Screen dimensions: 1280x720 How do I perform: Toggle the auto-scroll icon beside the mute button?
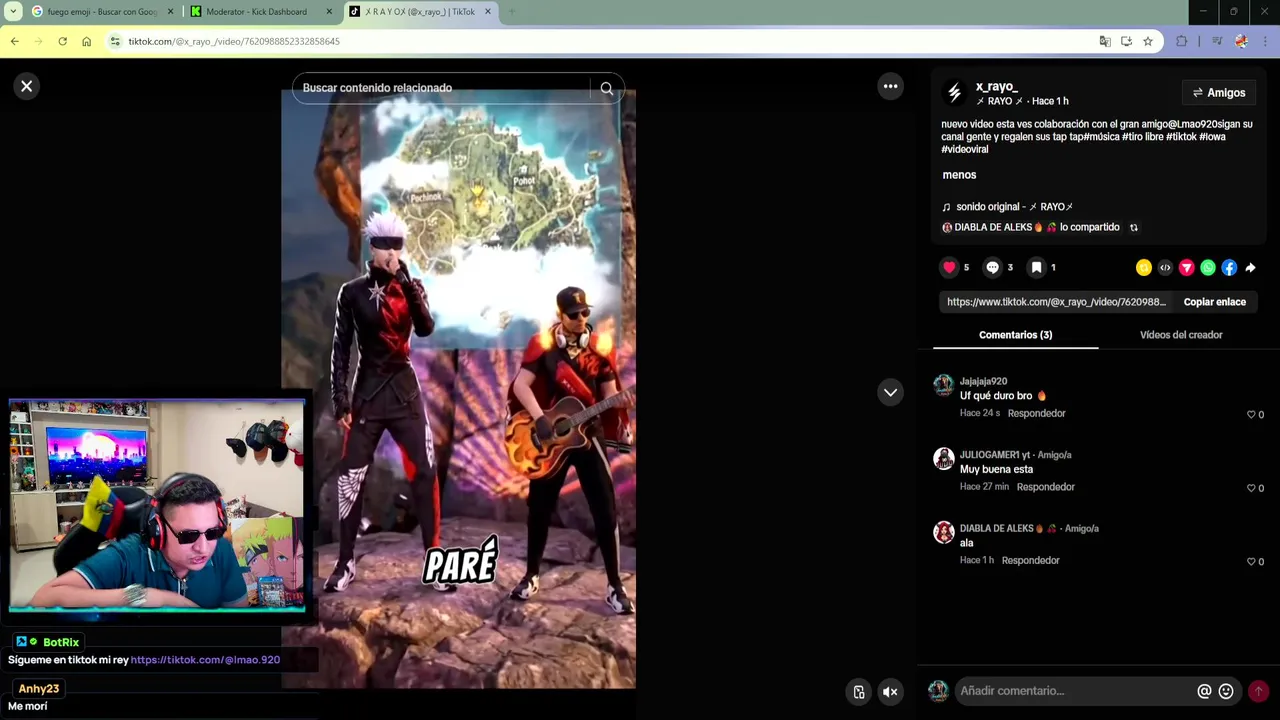pos(858,692)
